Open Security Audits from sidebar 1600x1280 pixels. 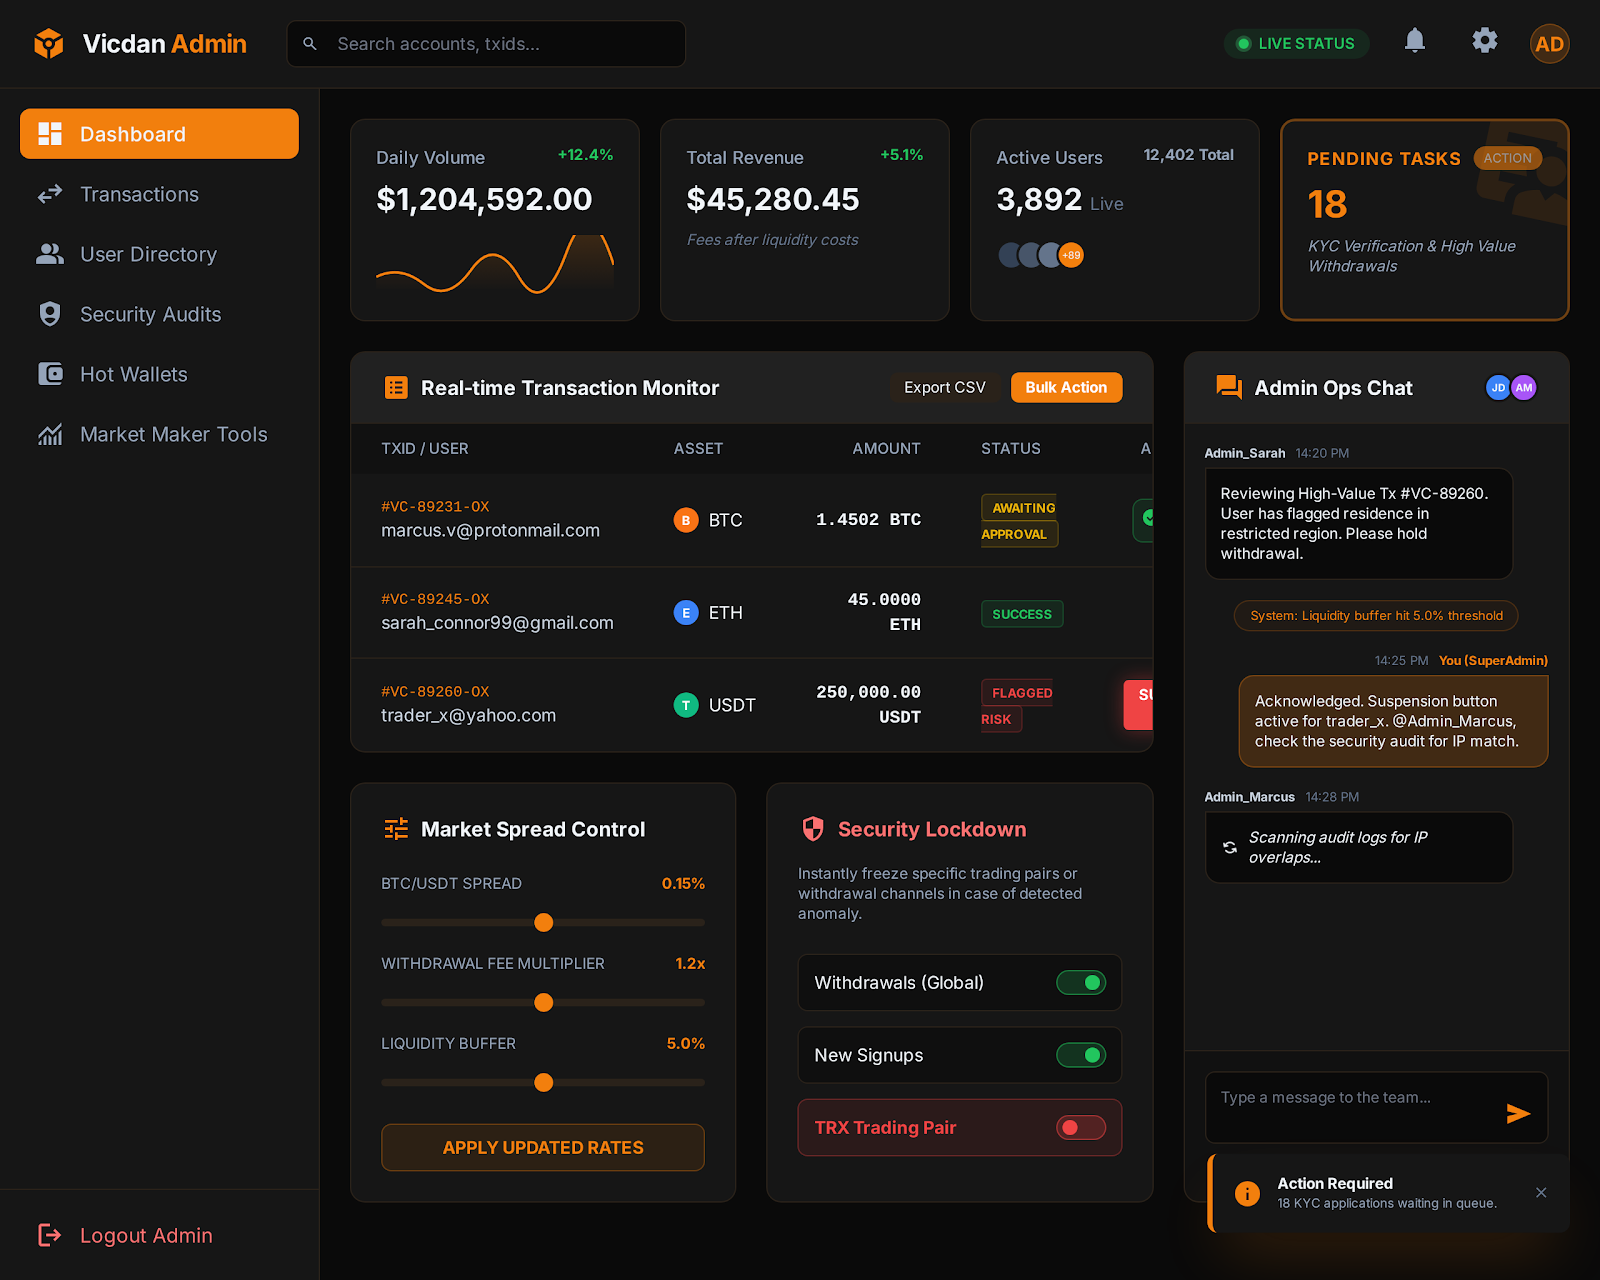click(x=150, y=315)
